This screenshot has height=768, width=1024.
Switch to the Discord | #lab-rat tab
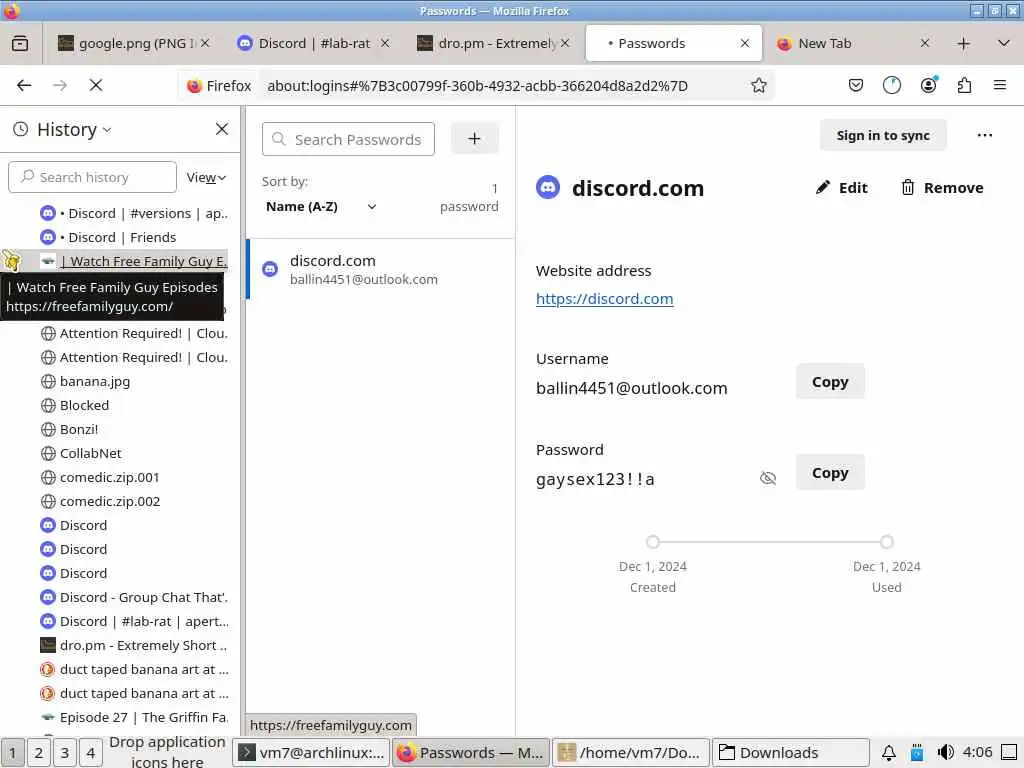[313, 44]
